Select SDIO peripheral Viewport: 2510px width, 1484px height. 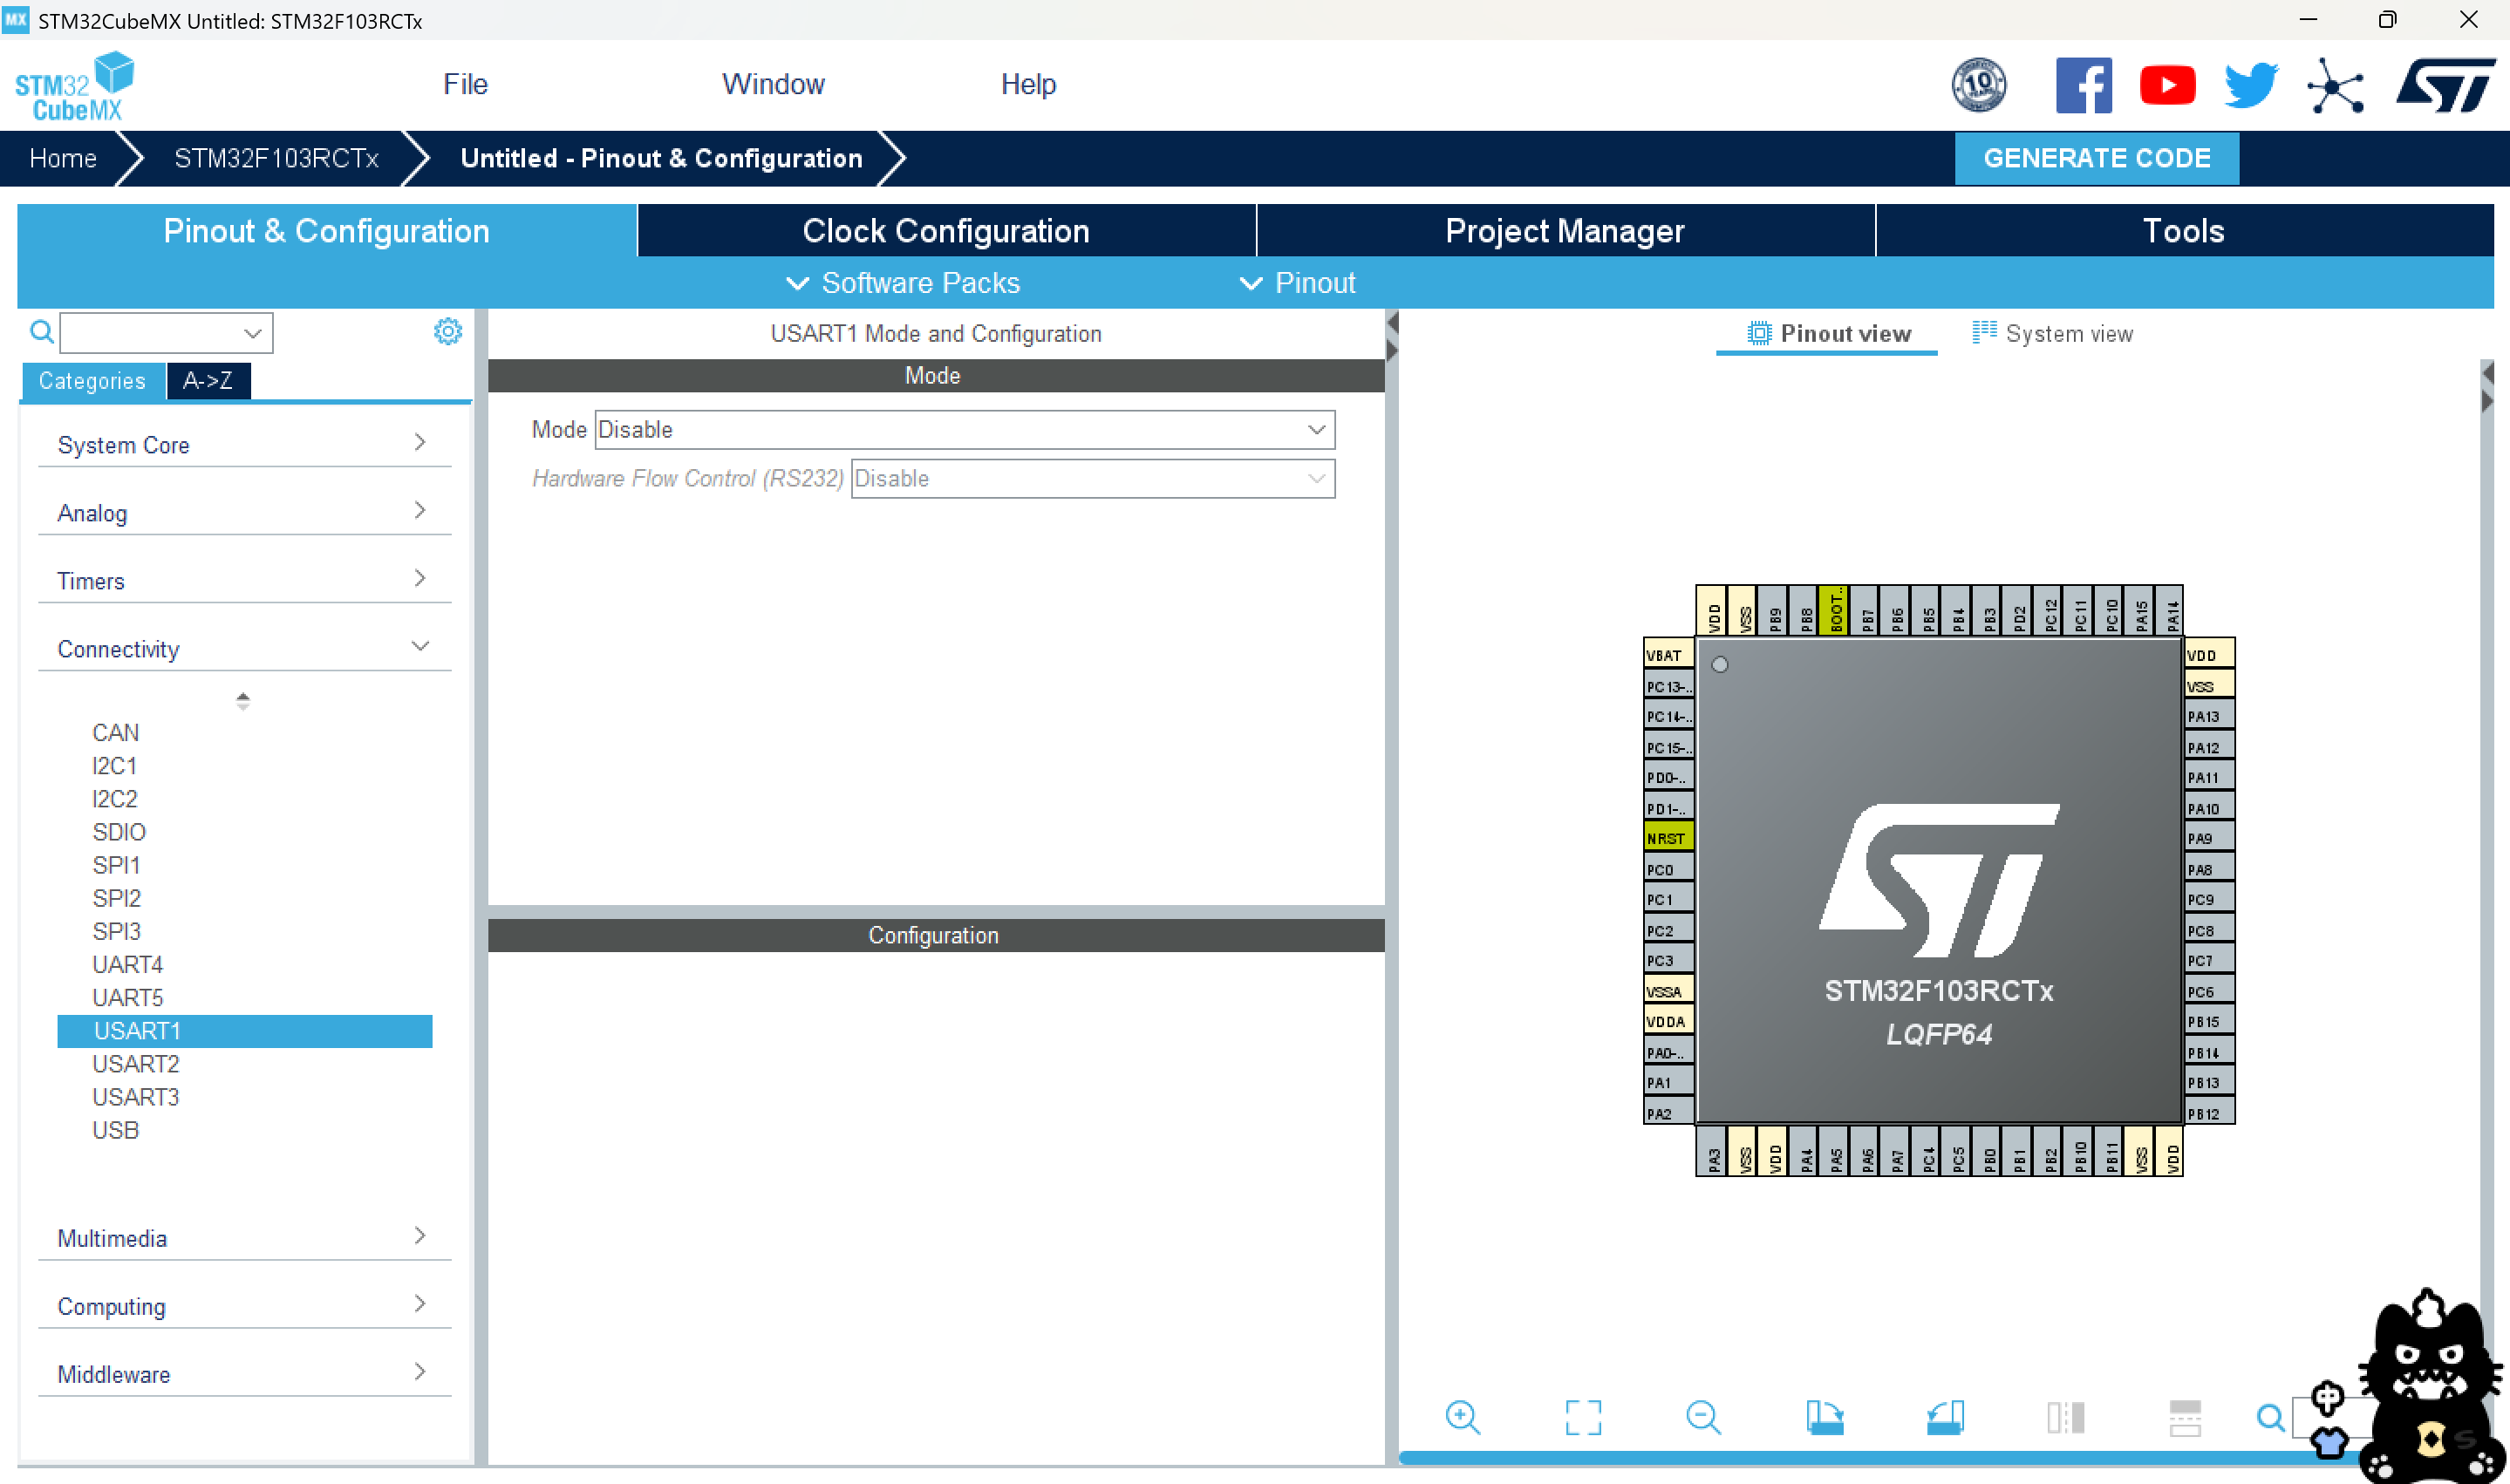coord(119,831)
